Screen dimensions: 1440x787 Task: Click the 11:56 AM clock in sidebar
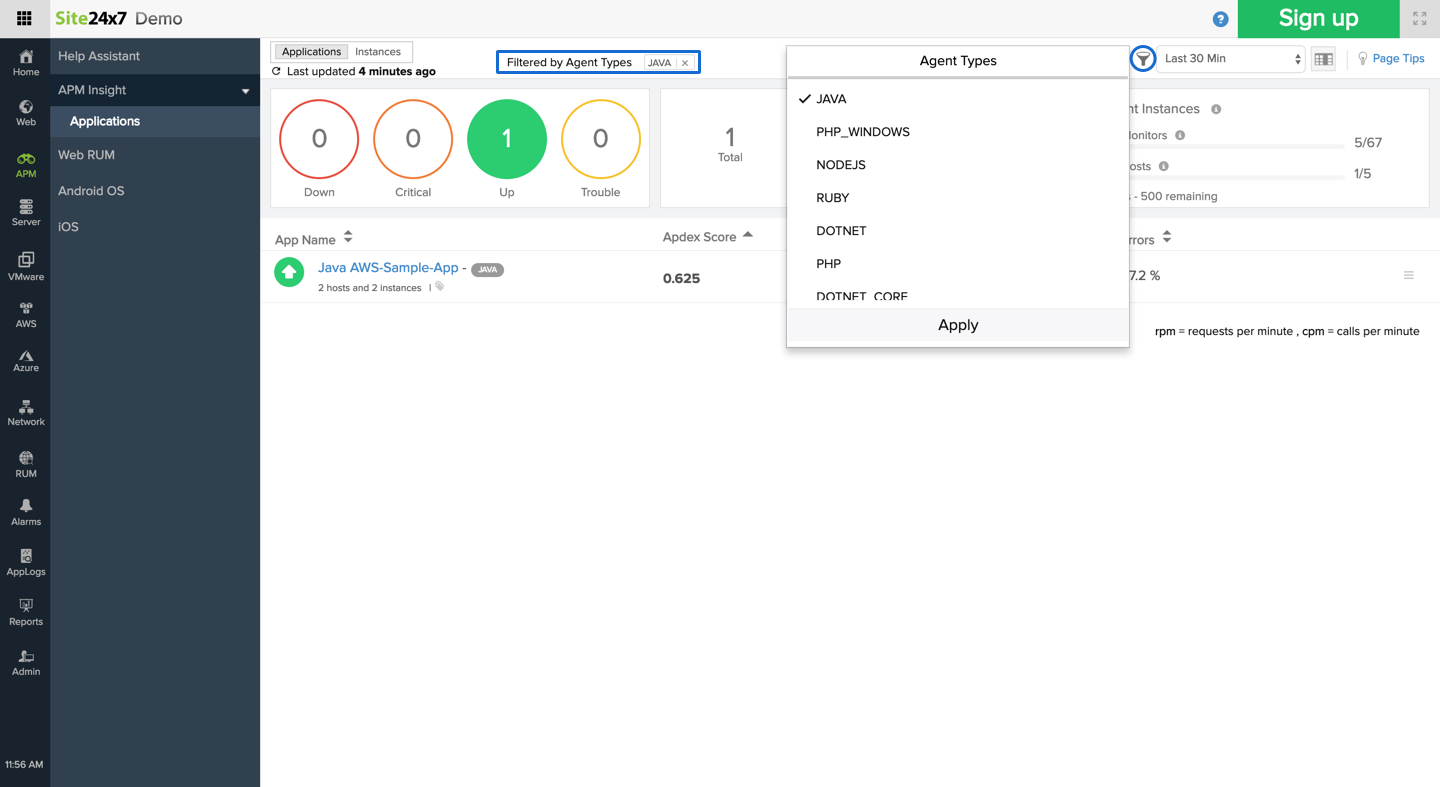pyautogui.click(x=24, y=765)
